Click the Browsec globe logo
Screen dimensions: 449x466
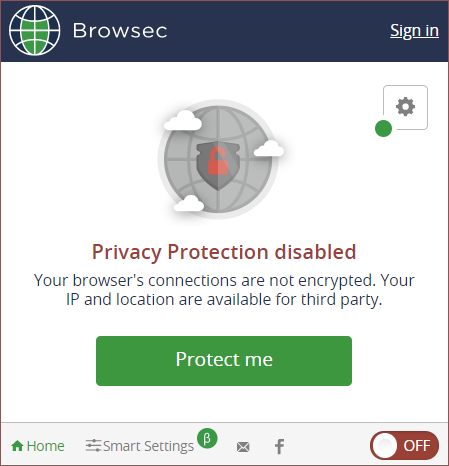point(35,30)
